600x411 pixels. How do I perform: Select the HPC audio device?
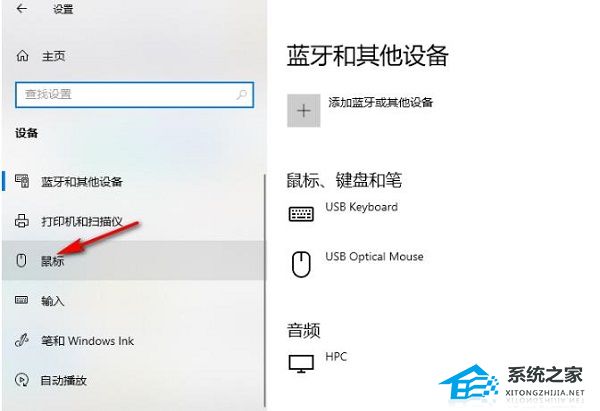coord(318,361)
